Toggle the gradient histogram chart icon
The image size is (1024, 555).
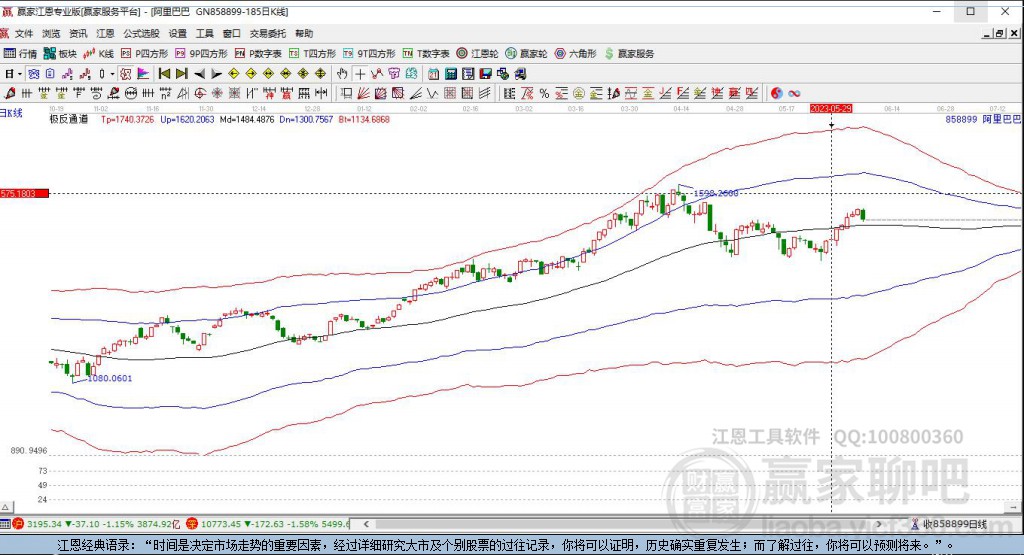(143, 74)
